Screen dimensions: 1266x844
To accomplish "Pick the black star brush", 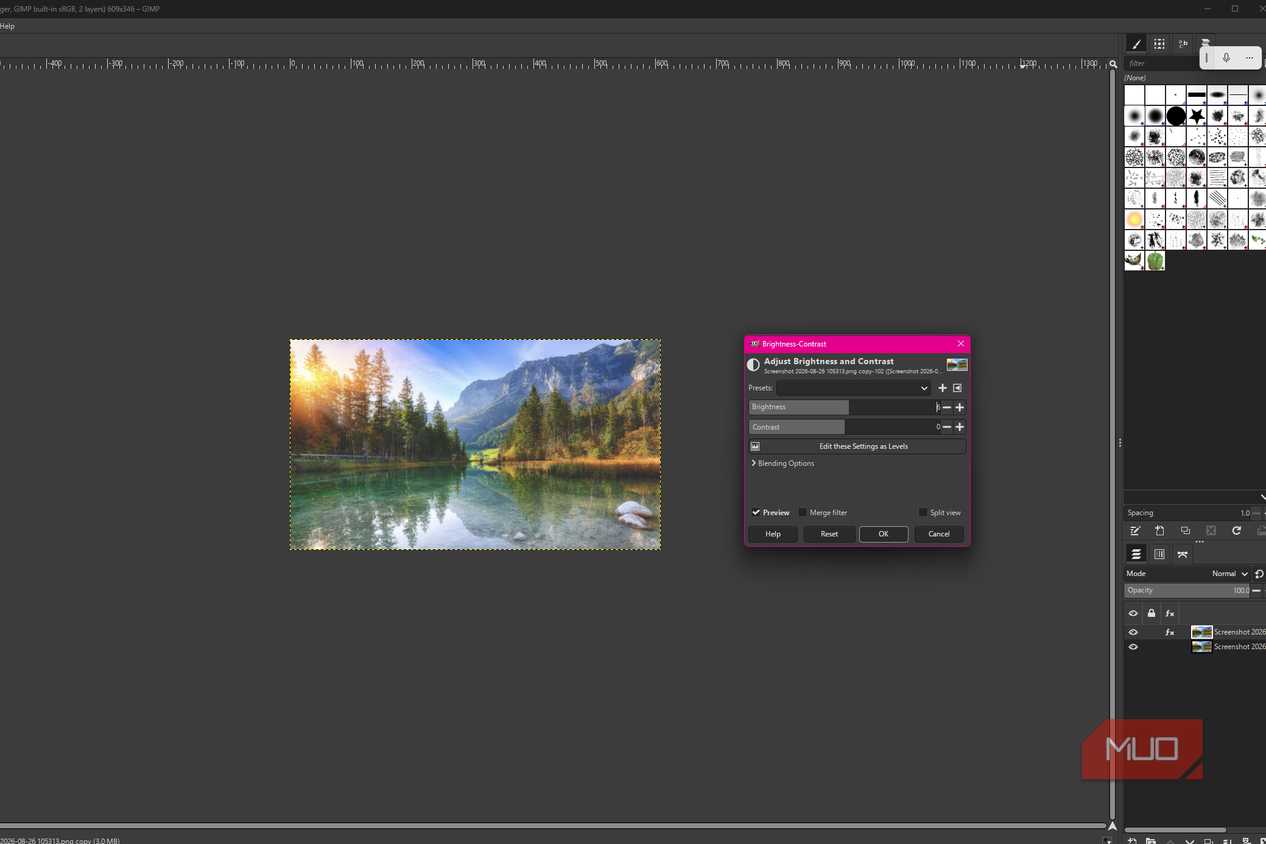I will (1197, 116).
